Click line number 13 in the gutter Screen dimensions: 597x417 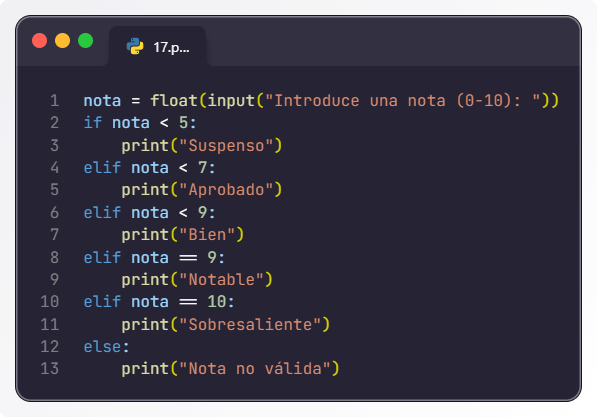(50, 369)
